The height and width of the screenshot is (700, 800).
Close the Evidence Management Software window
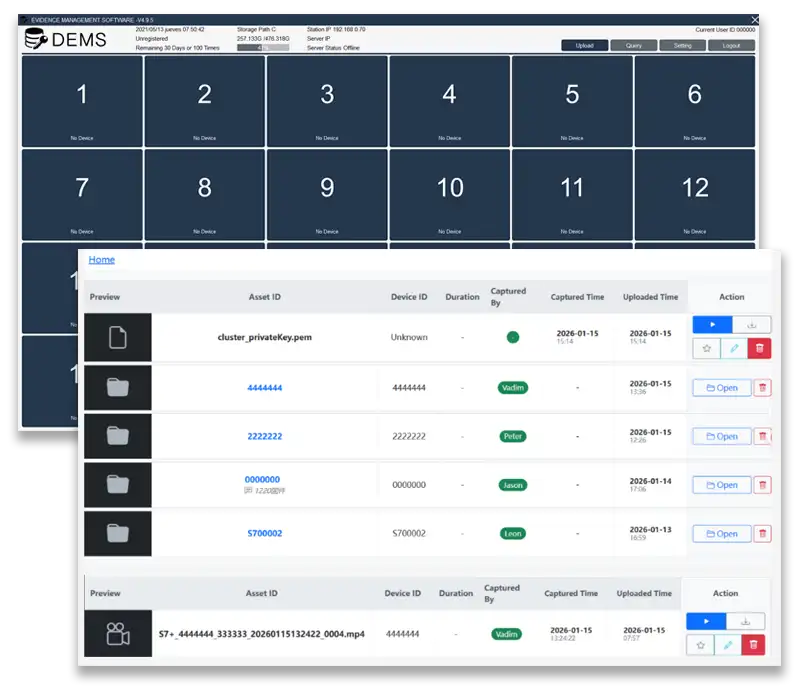pos(755,20)
